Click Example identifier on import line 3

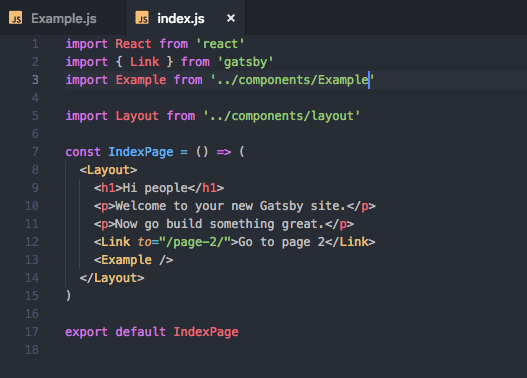(141, 80)
